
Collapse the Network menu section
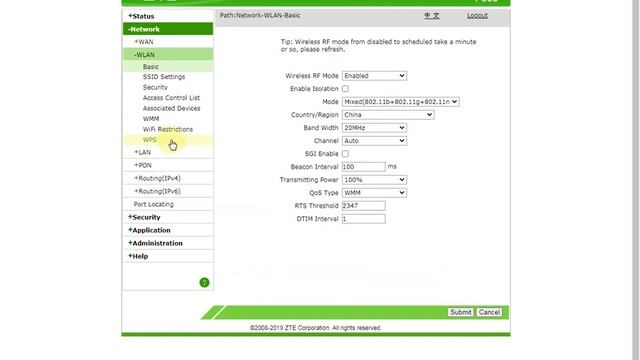[x=168, y=29]
